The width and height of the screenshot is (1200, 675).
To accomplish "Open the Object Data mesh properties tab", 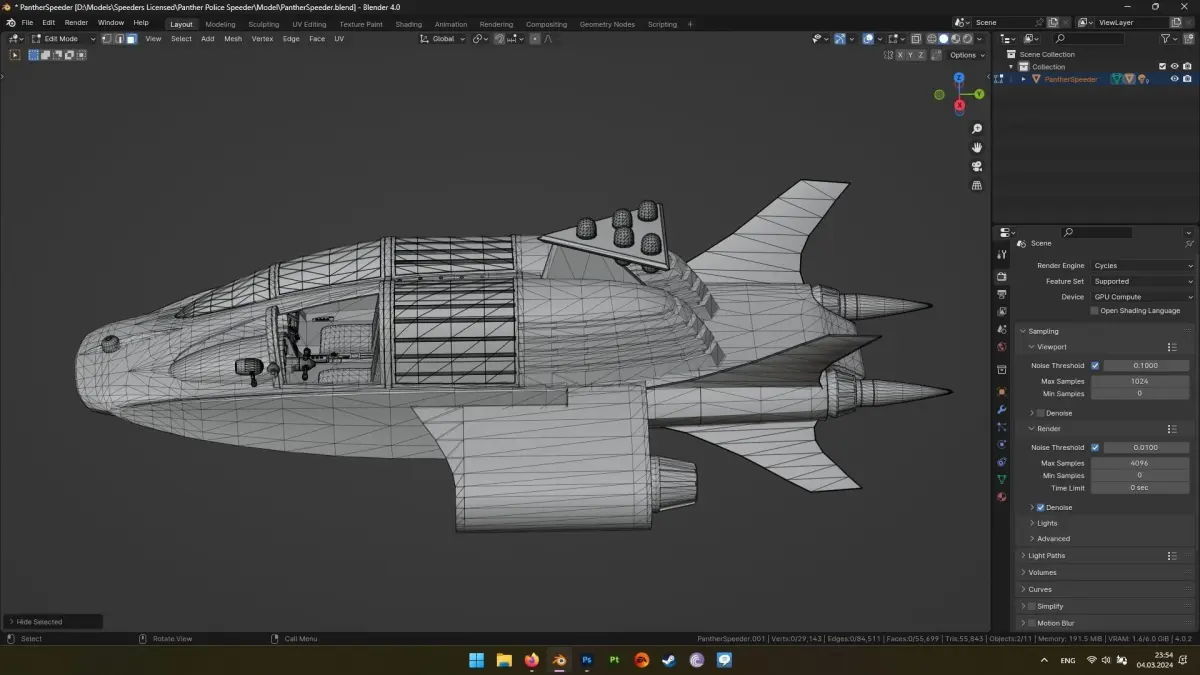I will coord(1002,480).
